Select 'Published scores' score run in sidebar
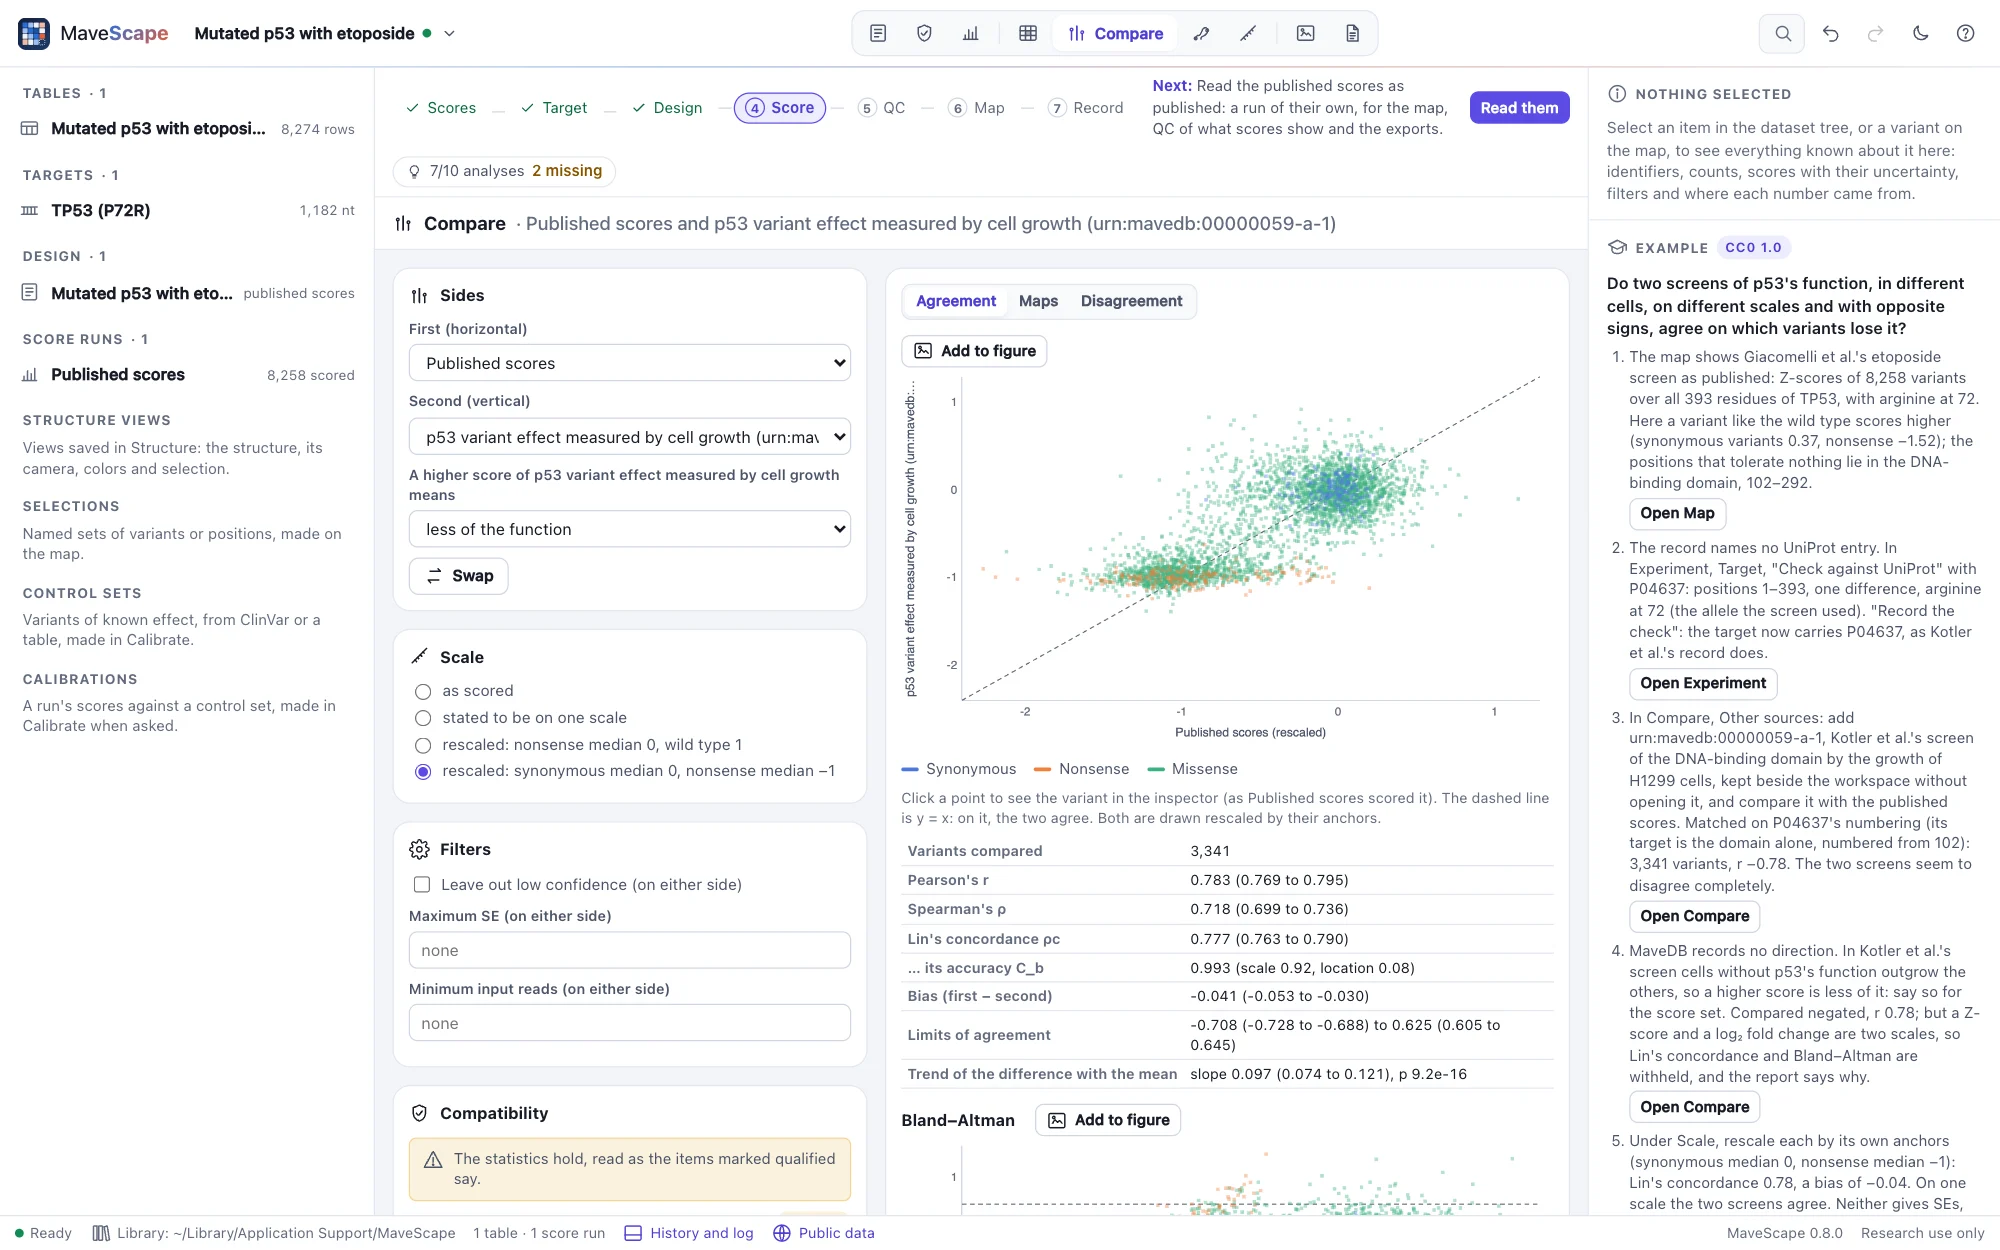 tap(188, 375)
